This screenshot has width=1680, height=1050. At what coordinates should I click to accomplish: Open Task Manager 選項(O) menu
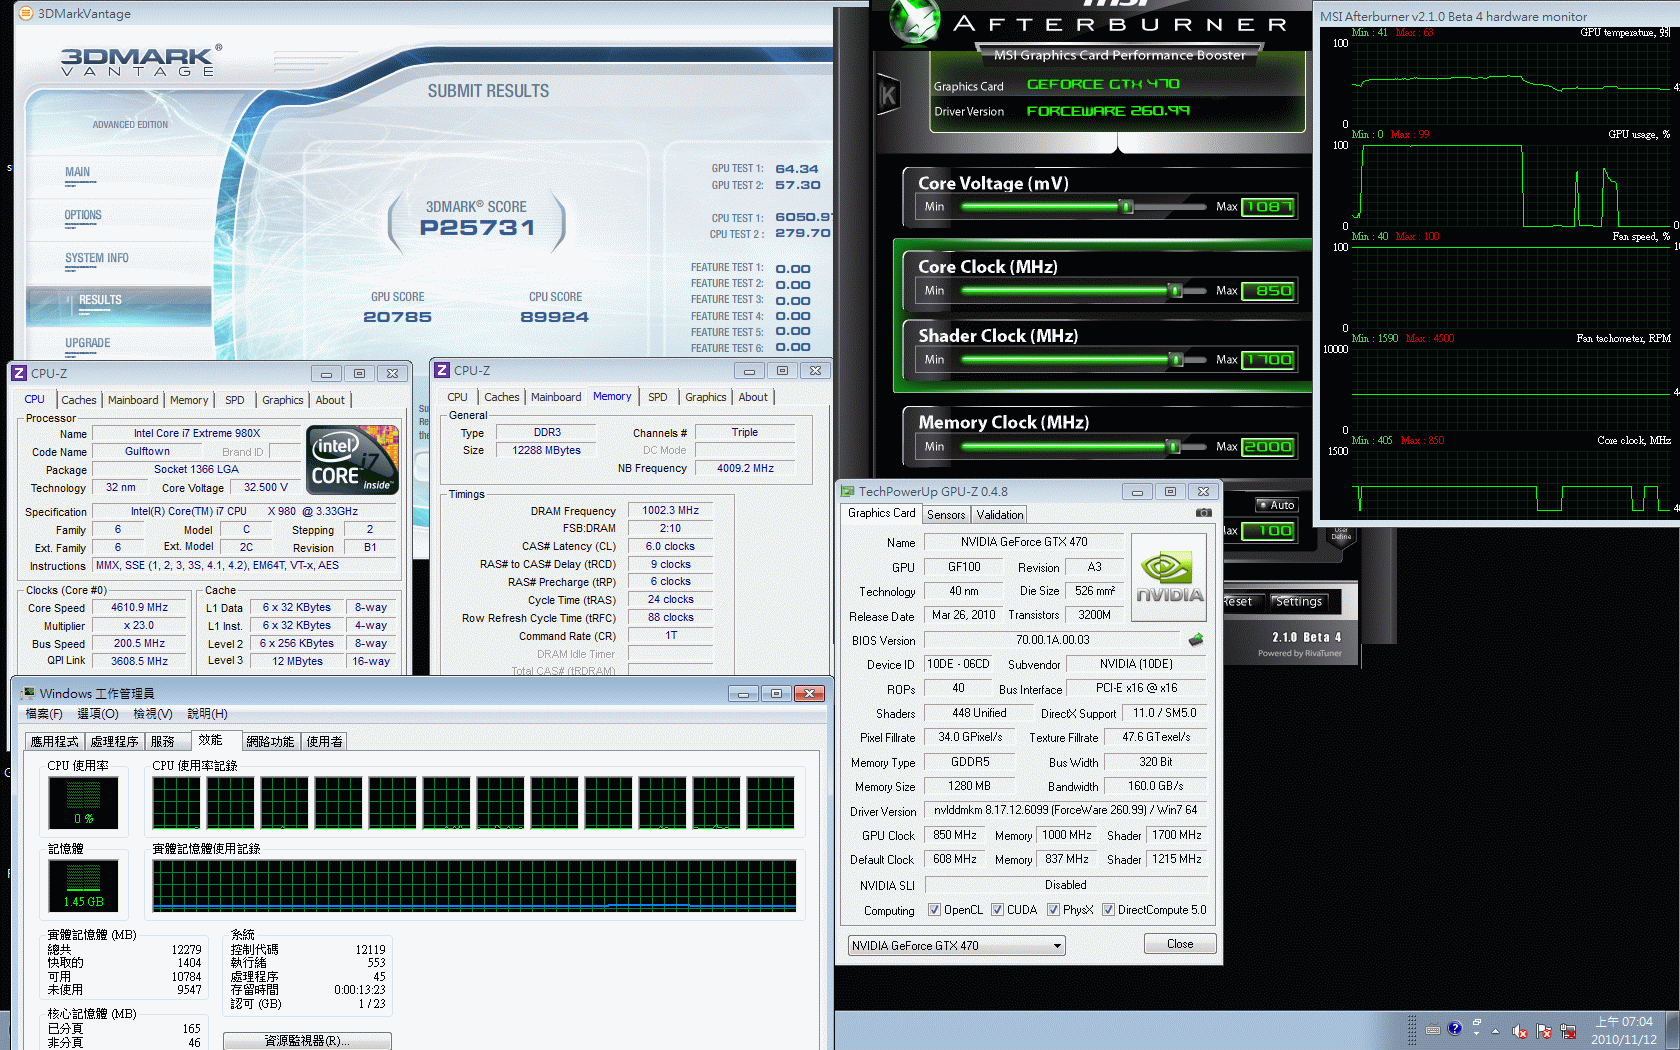click(98, 714)
